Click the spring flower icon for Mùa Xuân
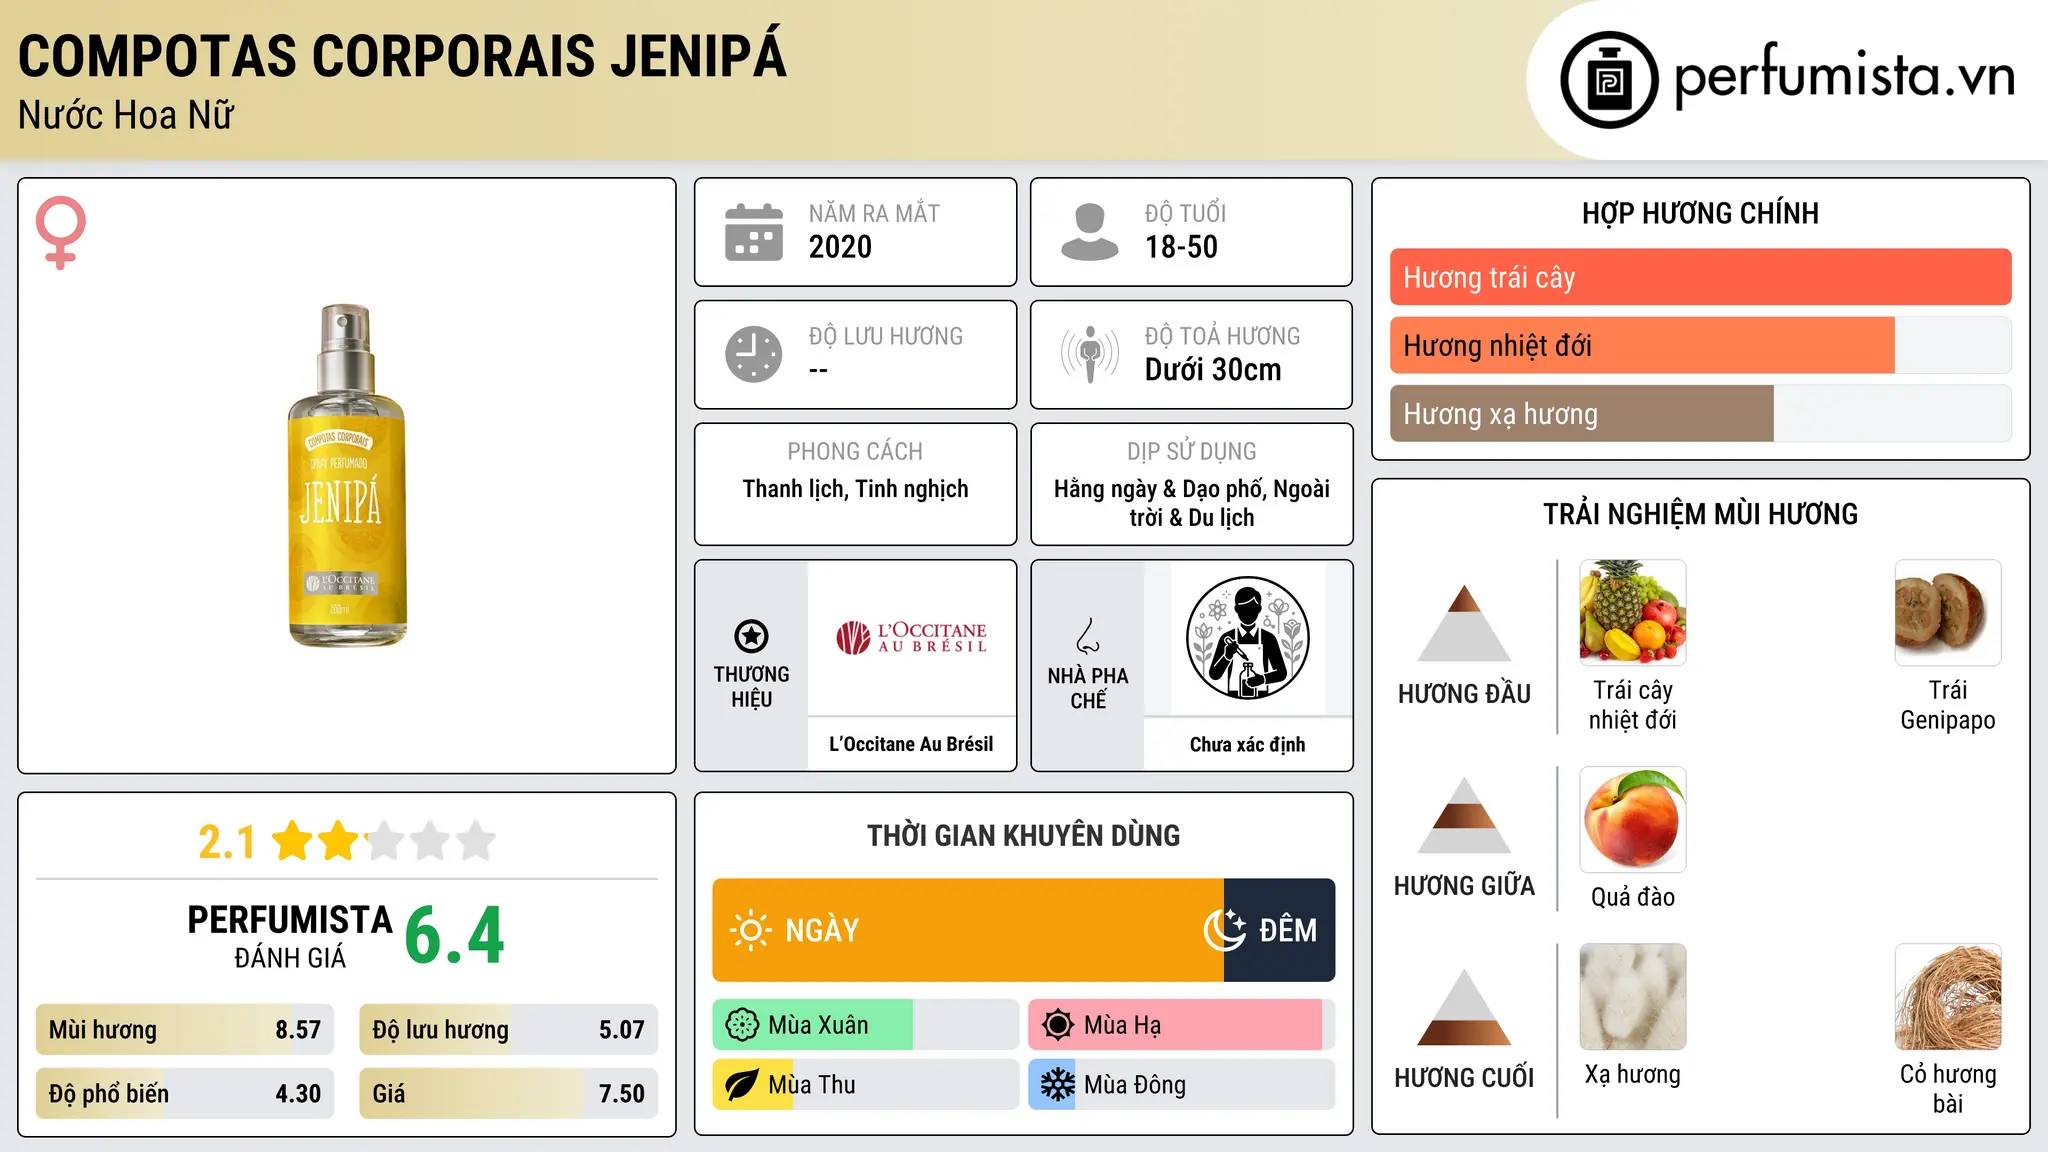This screenshot has height=1152, width=2048. (742, 1025)
